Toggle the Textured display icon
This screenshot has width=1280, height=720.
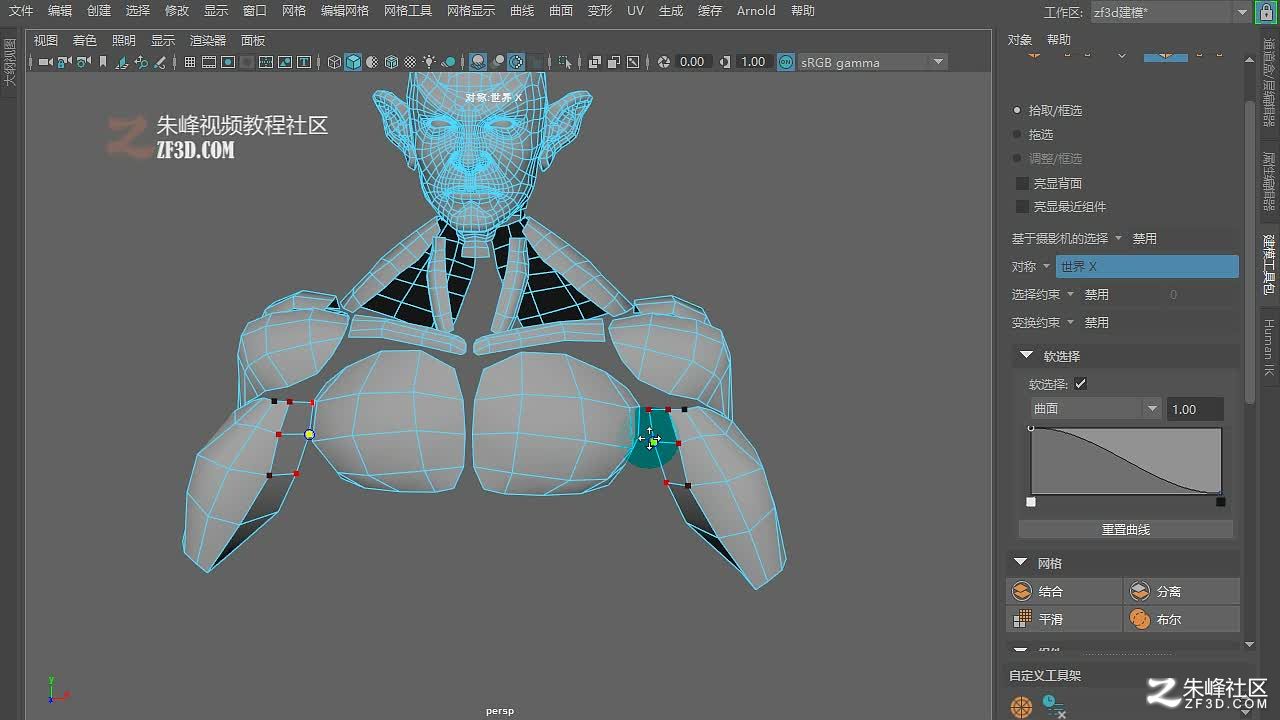(411, 62)
